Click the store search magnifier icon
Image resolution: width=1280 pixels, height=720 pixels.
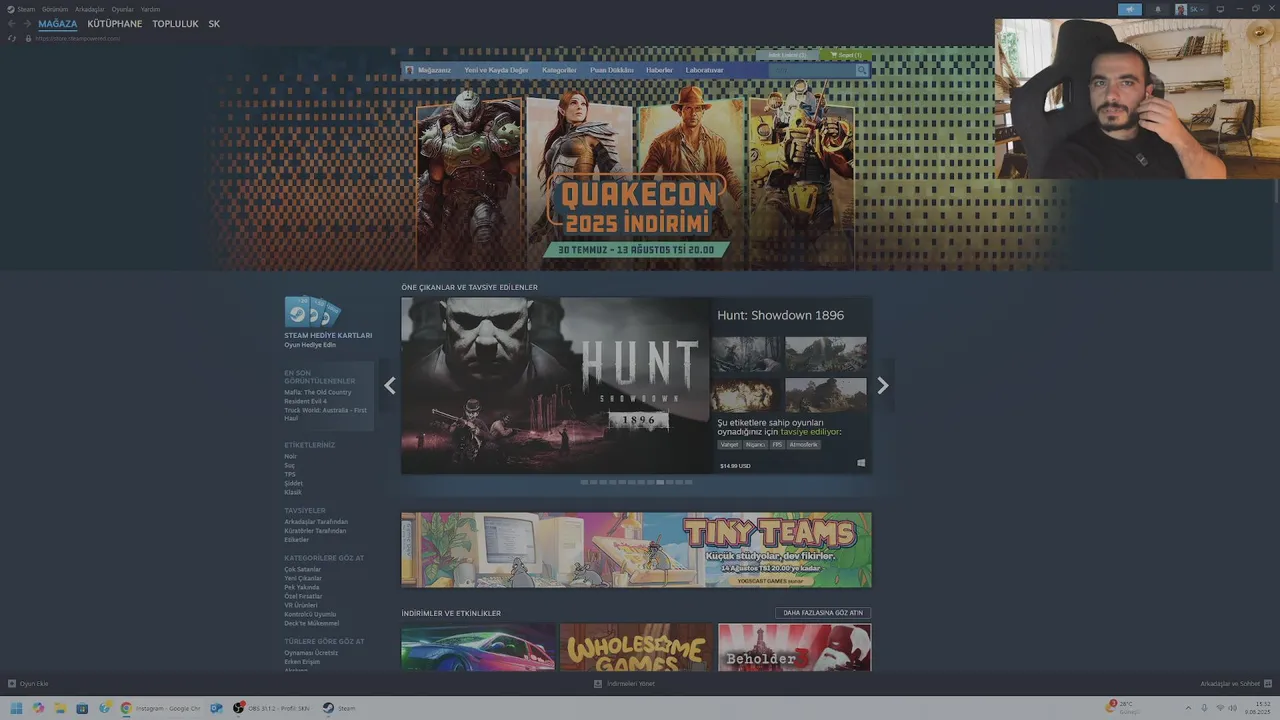pyautogui.click(x=862, y=70)
